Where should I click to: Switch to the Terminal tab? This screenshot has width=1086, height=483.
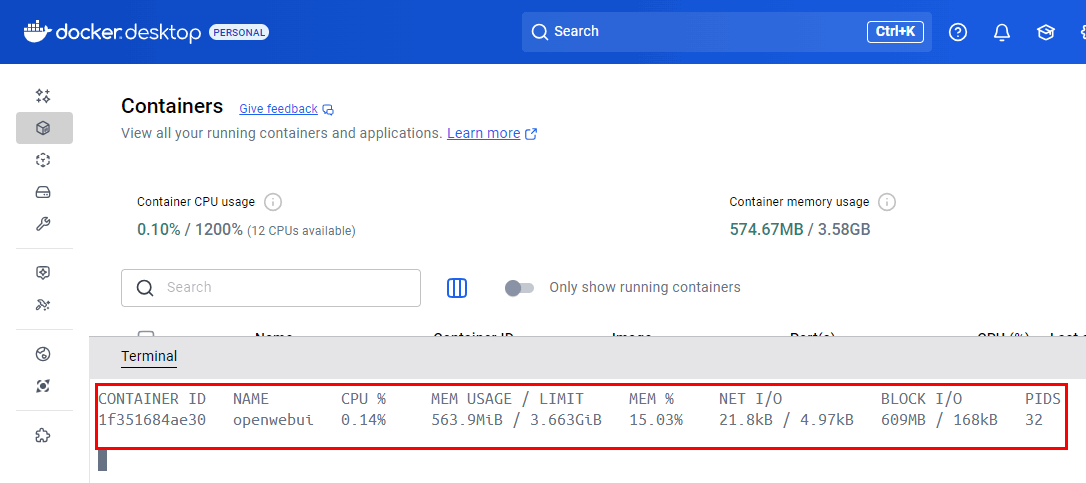[149, 356]
